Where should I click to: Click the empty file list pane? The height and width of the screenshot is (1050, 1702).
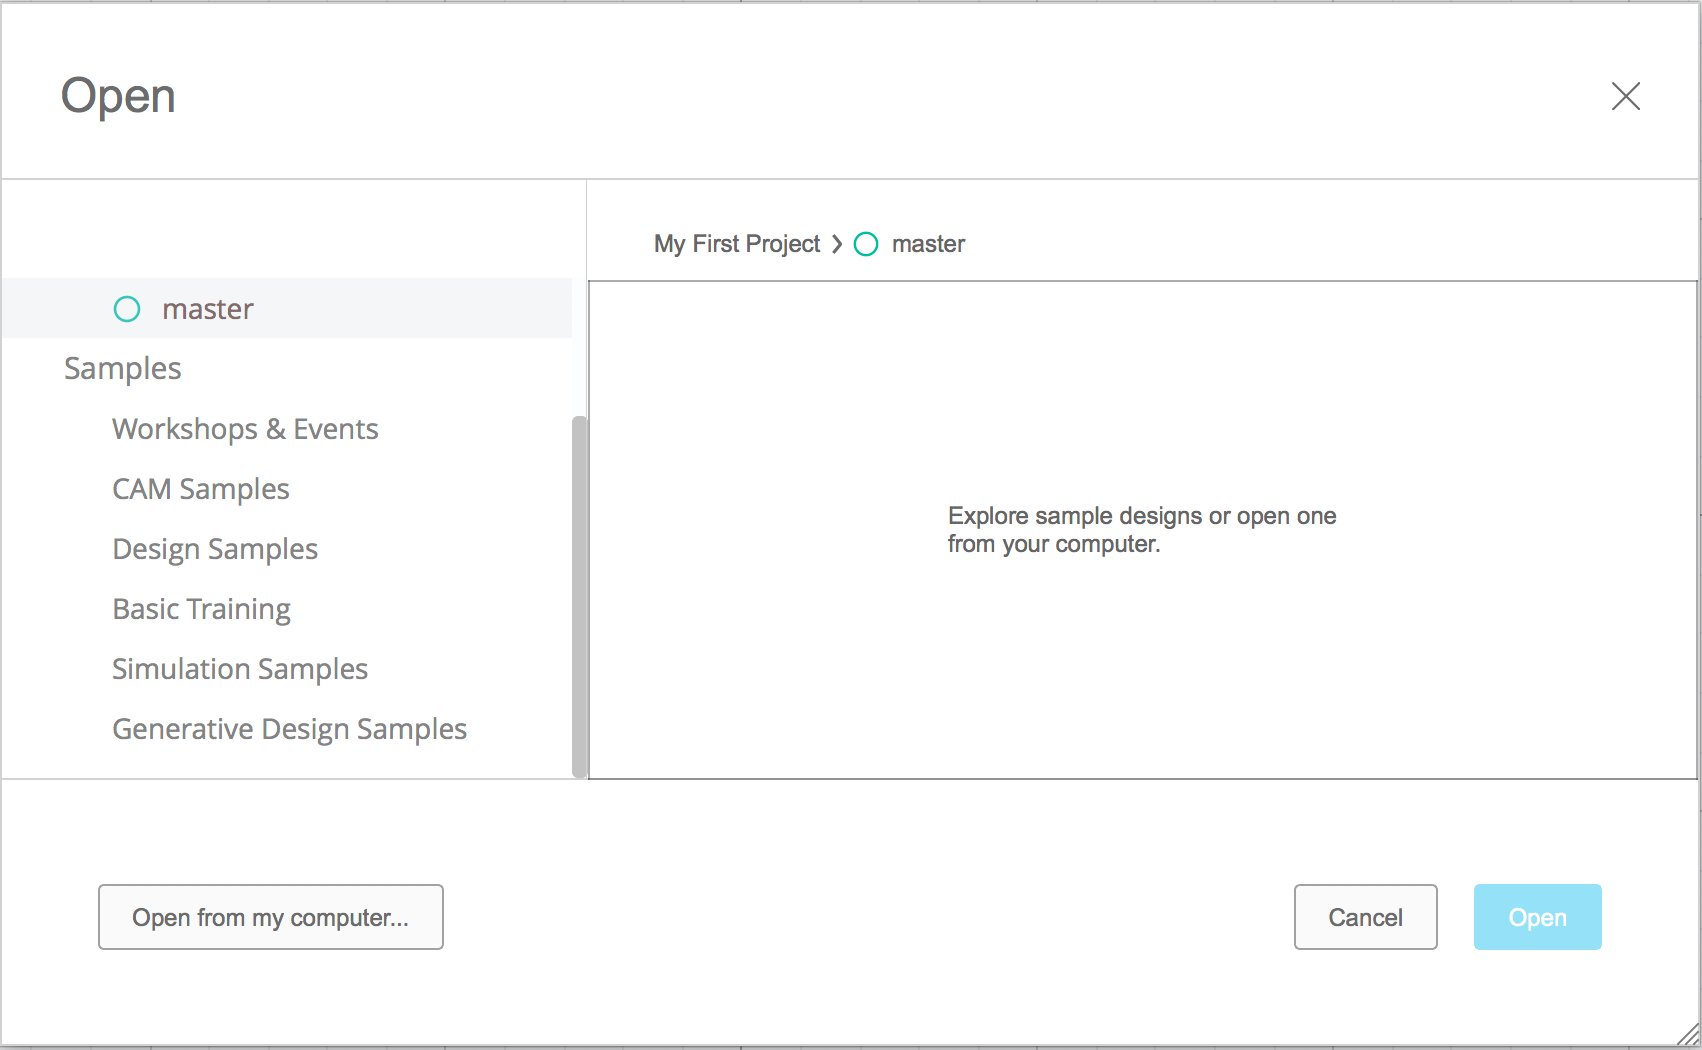1143,530
